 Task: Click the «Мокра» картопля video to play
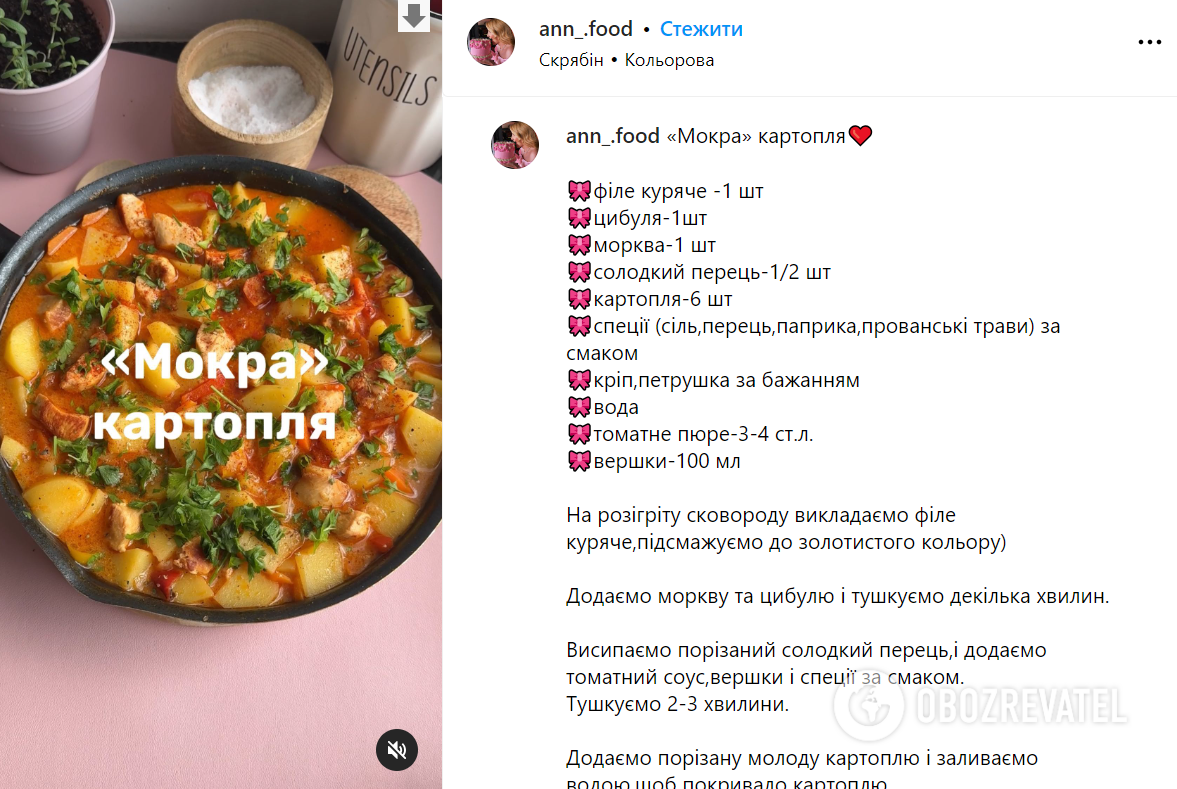(x=221, y=394)
